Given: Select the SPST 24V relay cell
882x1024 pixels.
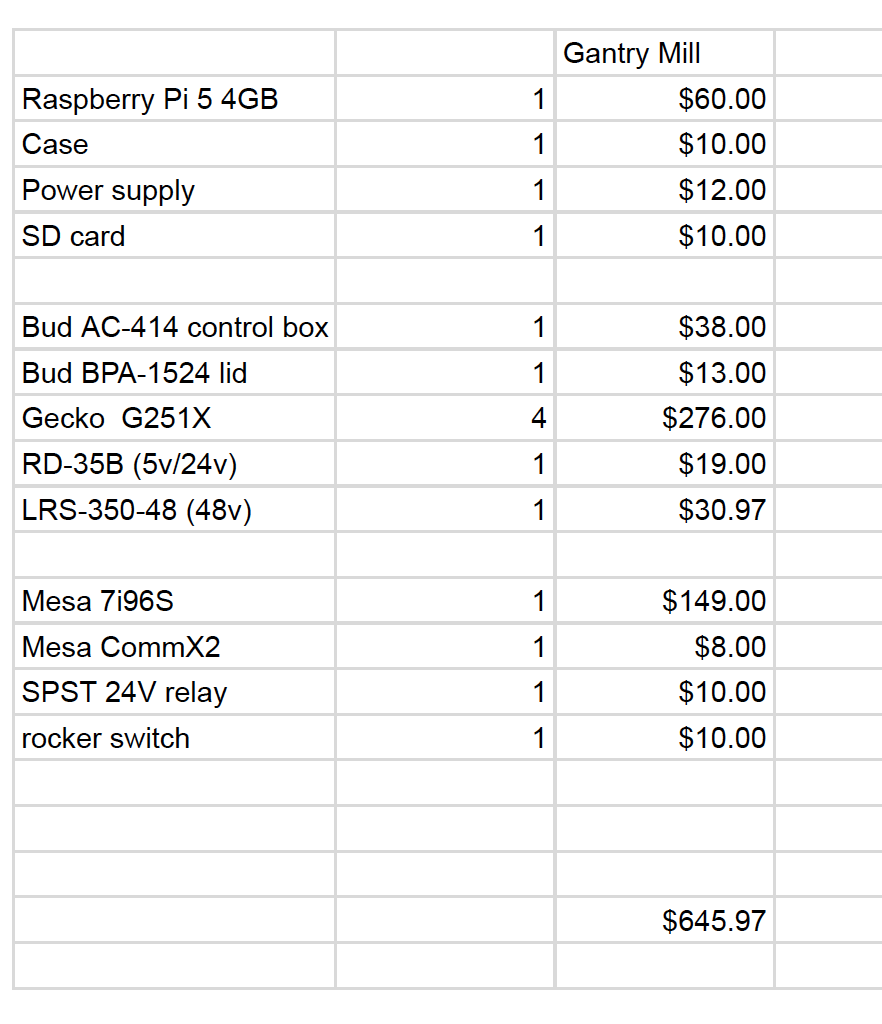Looking at the screenshot, I should pos(175,692).
